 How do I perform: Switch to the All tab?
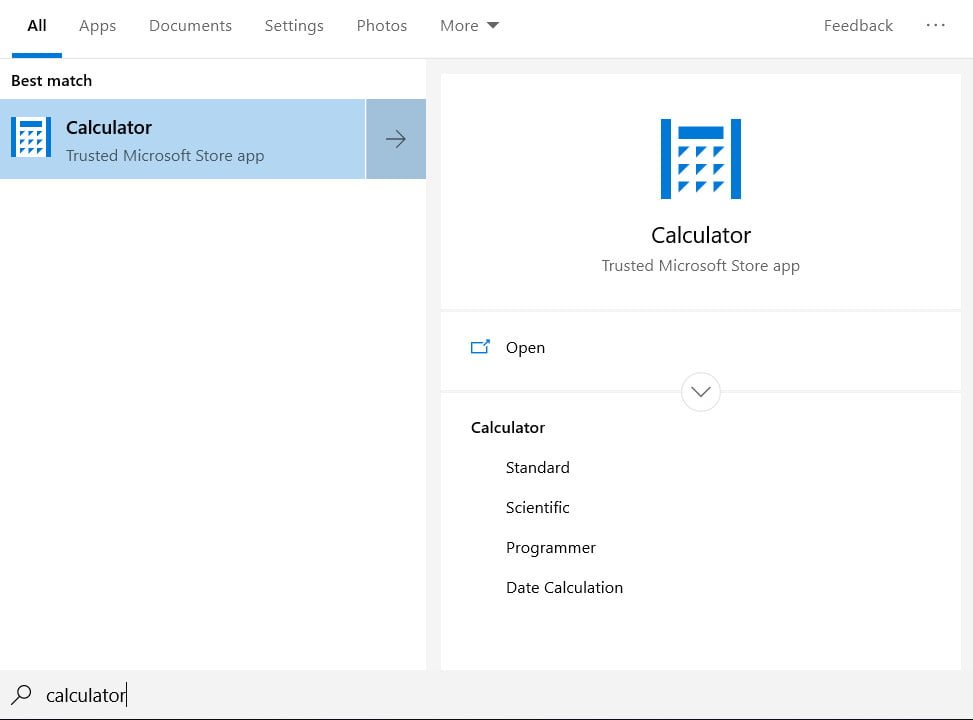coord(37,25)
